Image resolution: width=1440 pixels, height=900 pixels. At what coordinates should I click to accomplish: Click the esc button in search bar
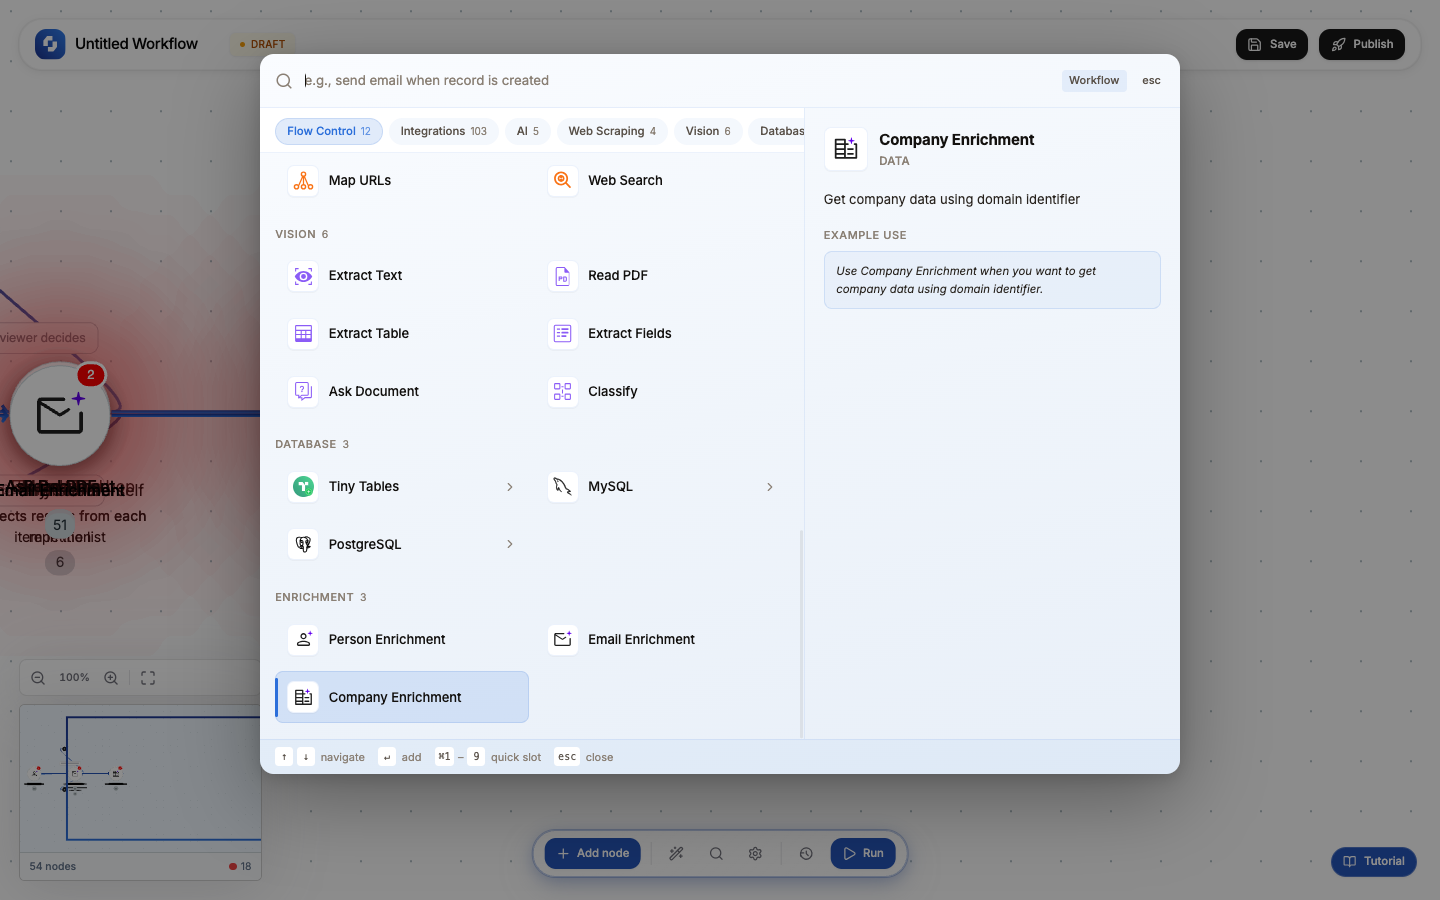tap(1151, 81)
